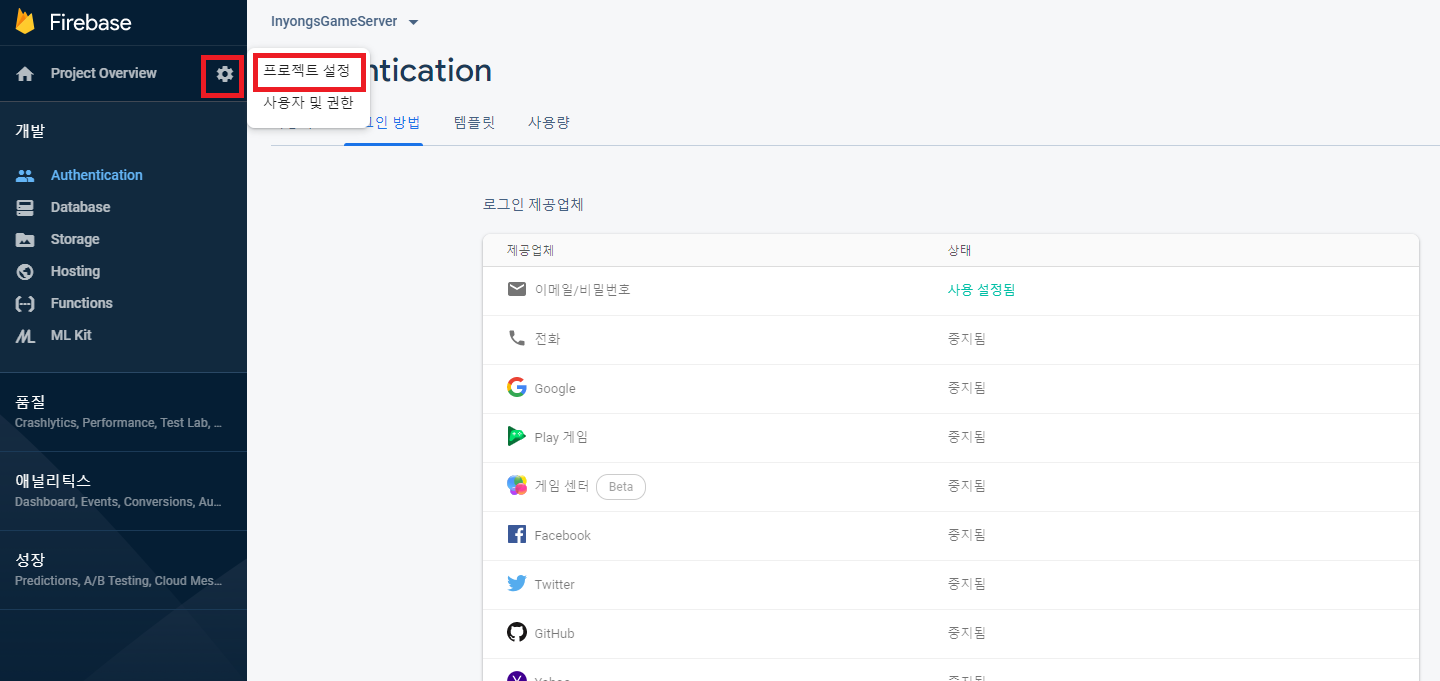Click the Database icon in sidebar
Screen dimensions: 1440x681
25,207
